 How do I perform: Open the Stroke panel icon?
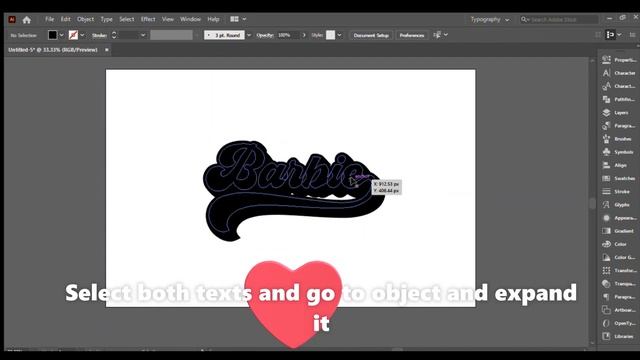607,191
